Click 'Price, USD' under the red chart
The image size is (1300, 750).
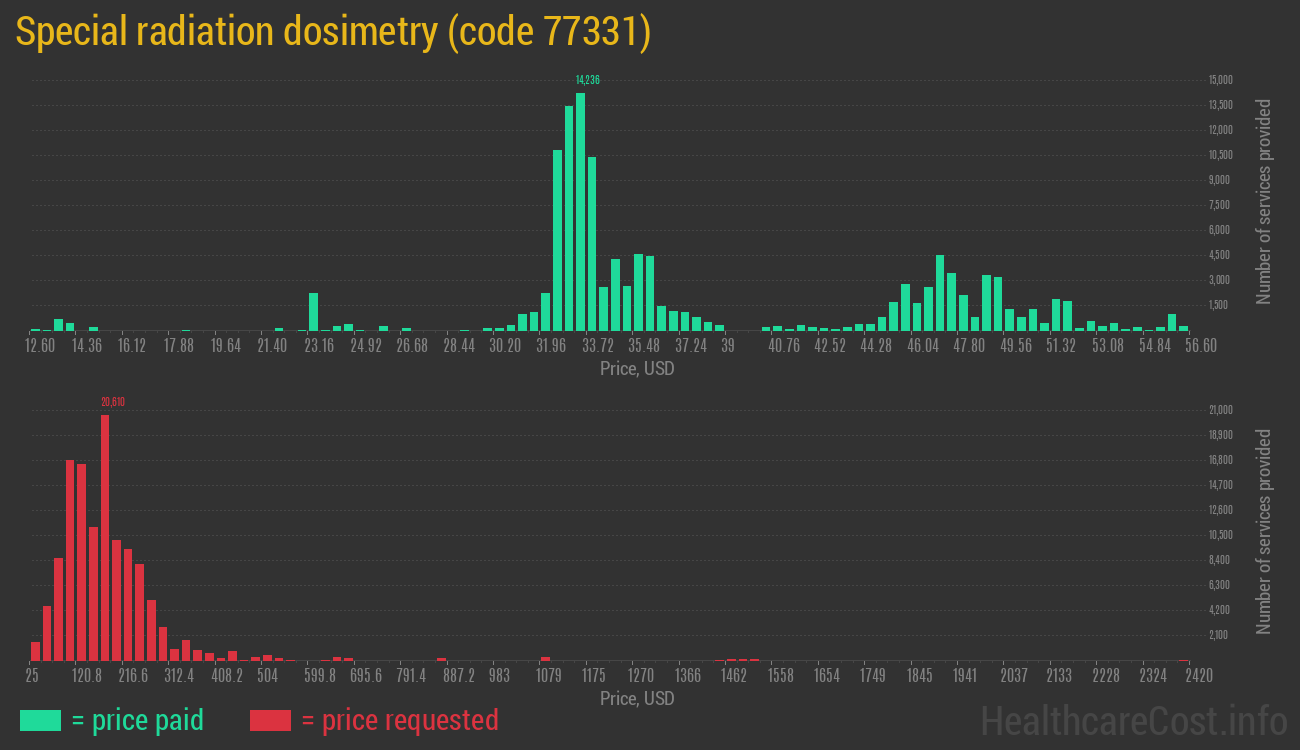pyautogui.click(x=637, y=698)
